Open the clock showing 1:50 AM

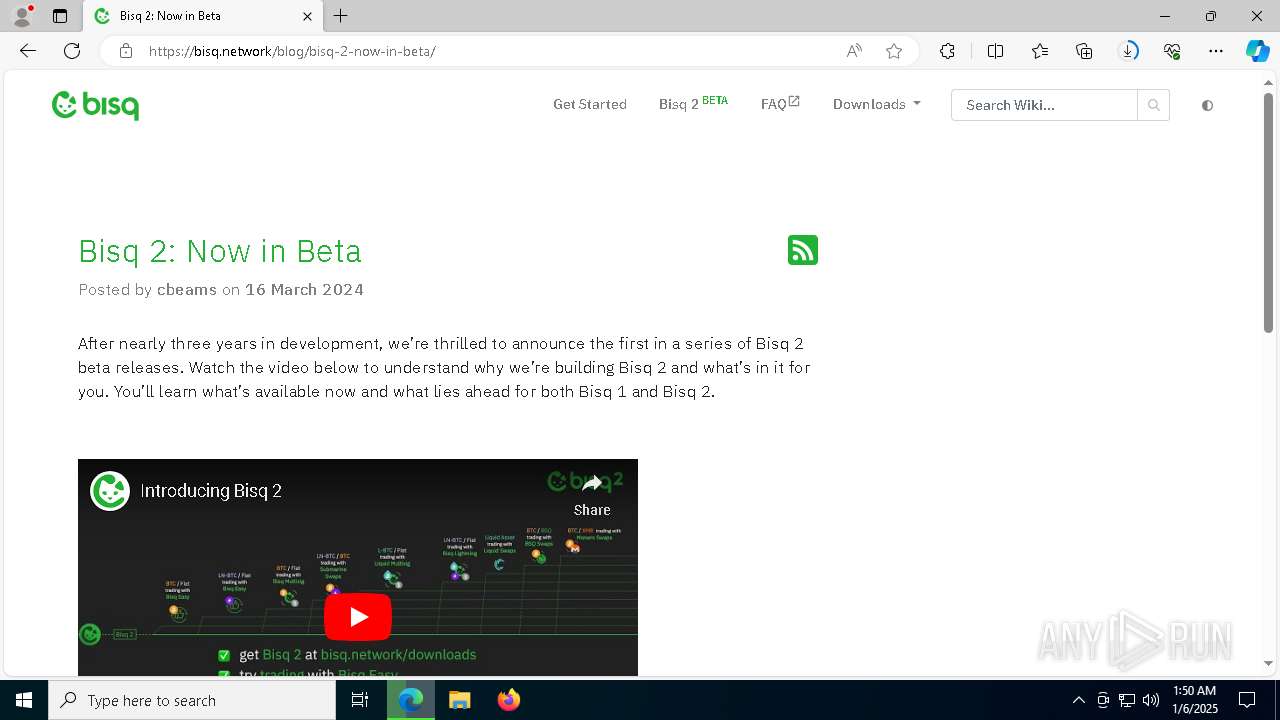click(1195, 700)
